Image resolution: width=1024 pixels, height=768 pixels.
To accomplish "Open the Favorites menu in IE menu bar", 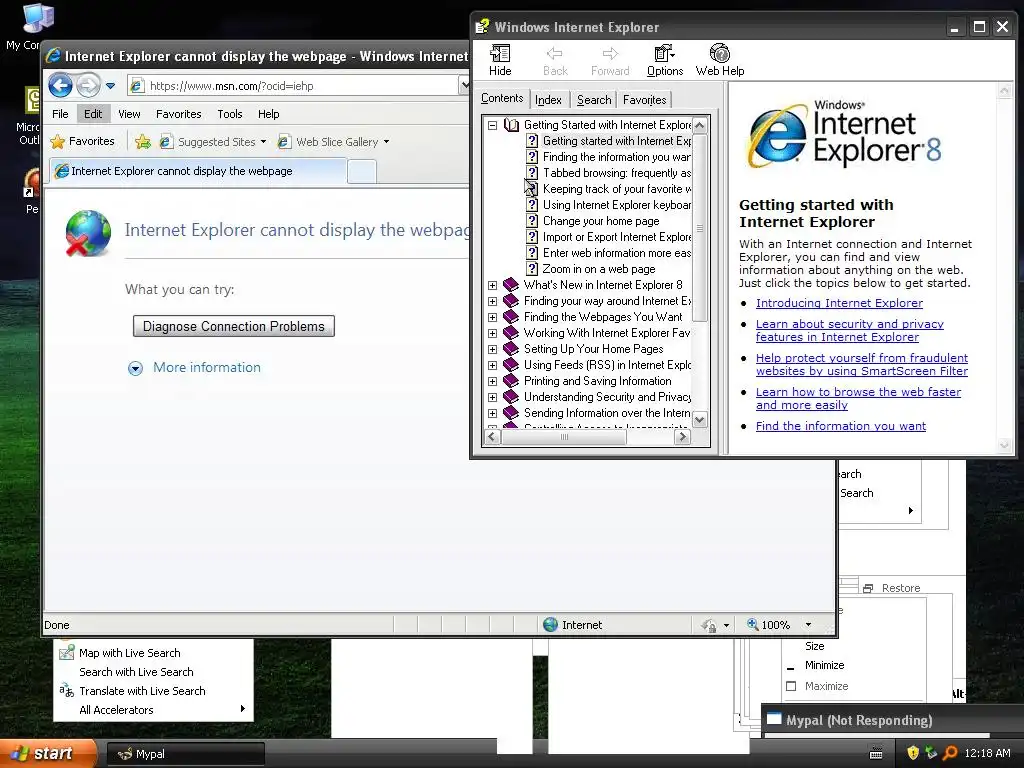I will tap(178, 114).
